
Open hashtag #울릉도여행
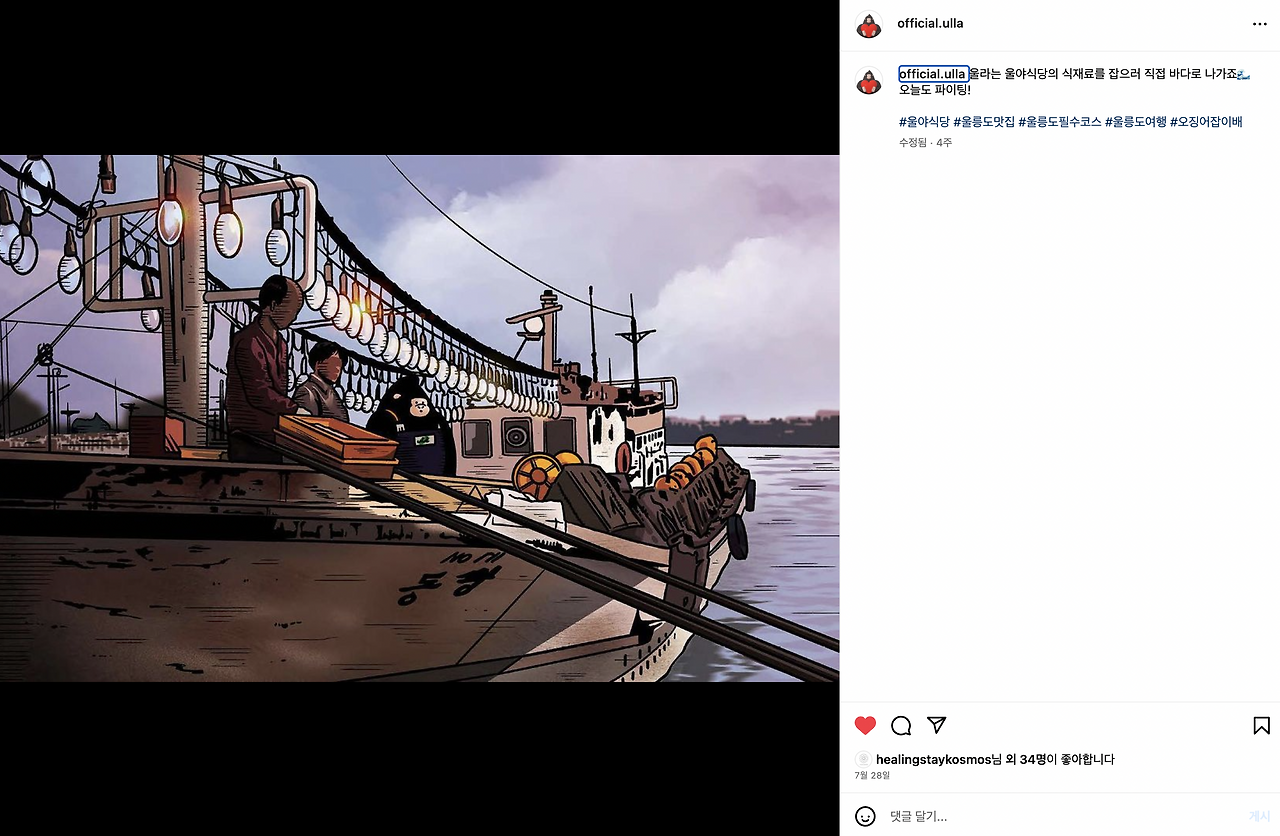[x=1135, y=122]
